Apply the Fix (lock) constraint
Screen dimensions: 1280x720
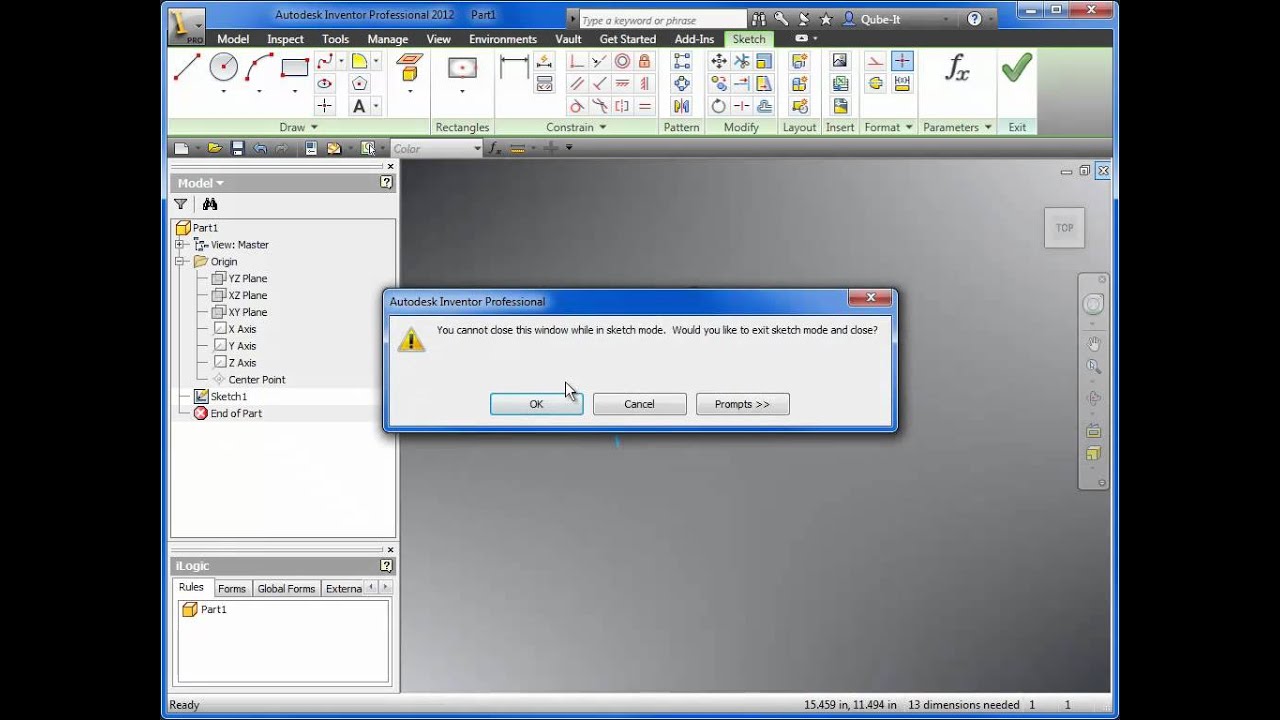tap(644, 62)
